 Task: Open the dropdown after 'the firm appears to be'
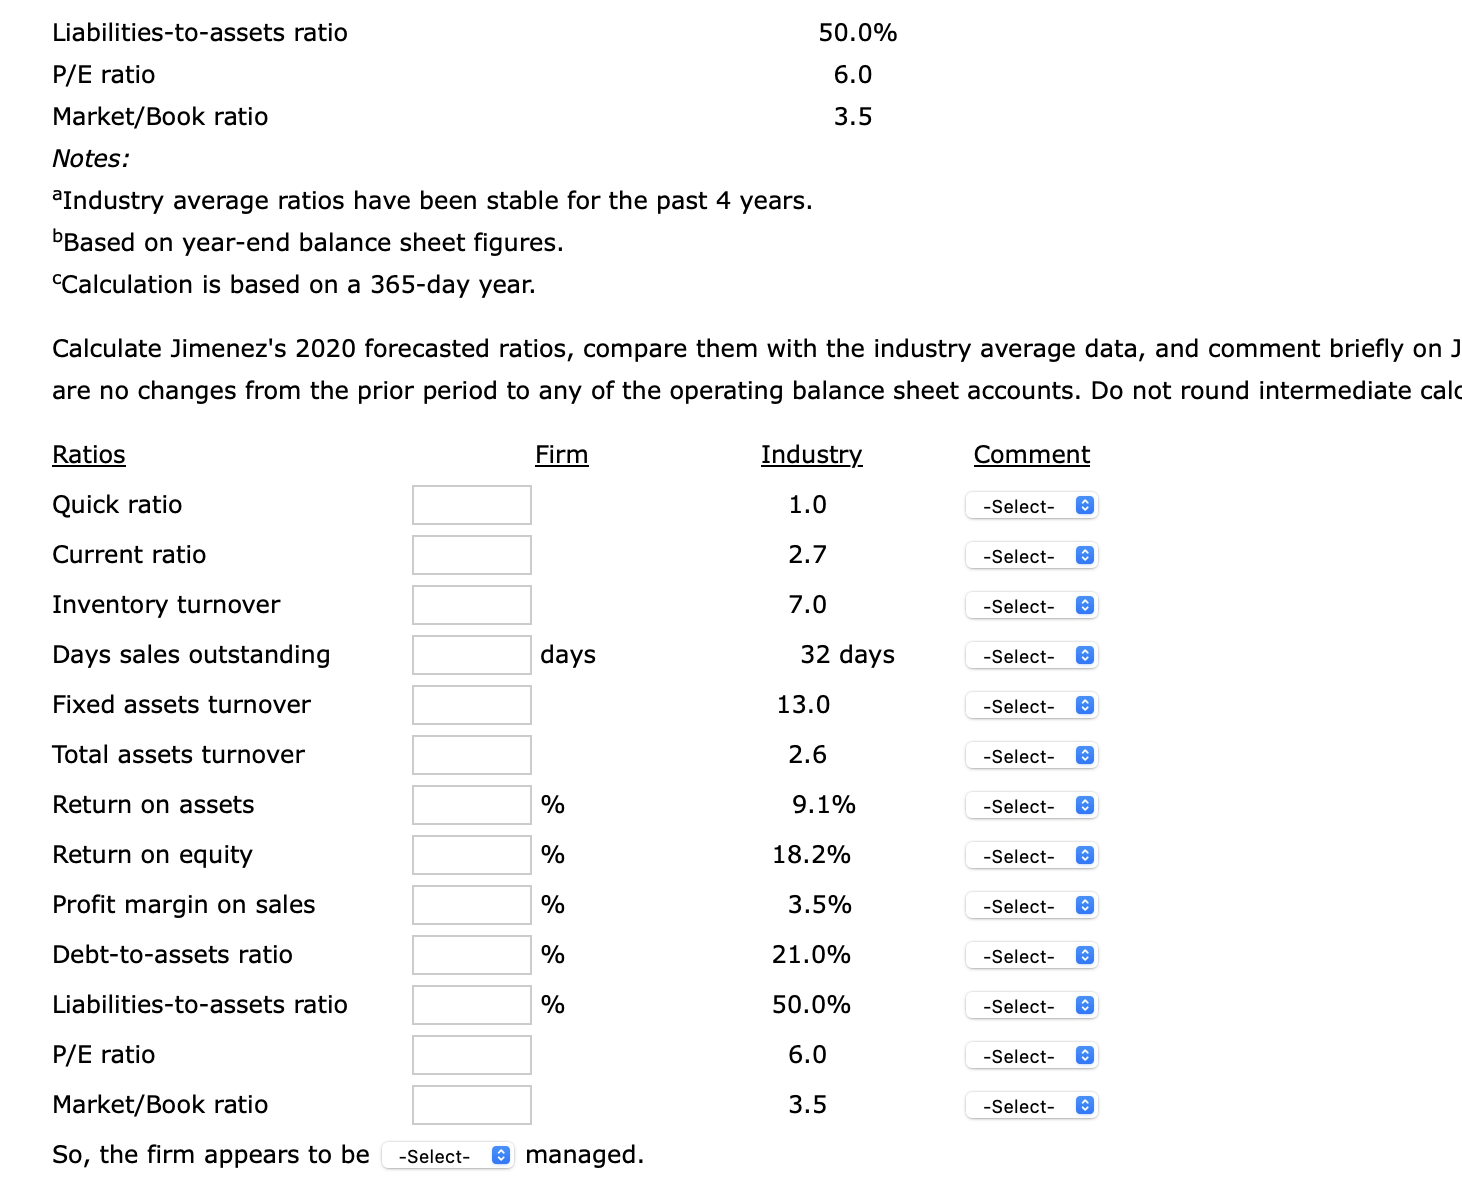447,1155
